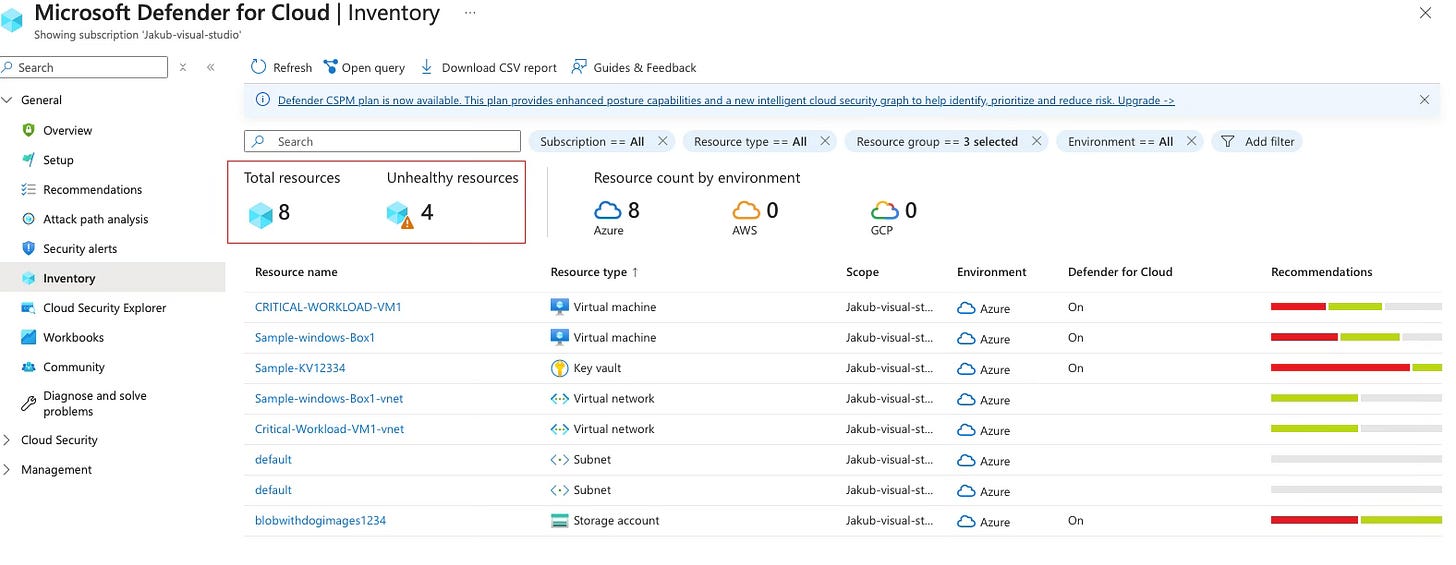Viewport: 1456px width, 565px height.
Task: Click the Virtual network icon for Sample-windows-Box1-vnet
Action: click(560, 399)
